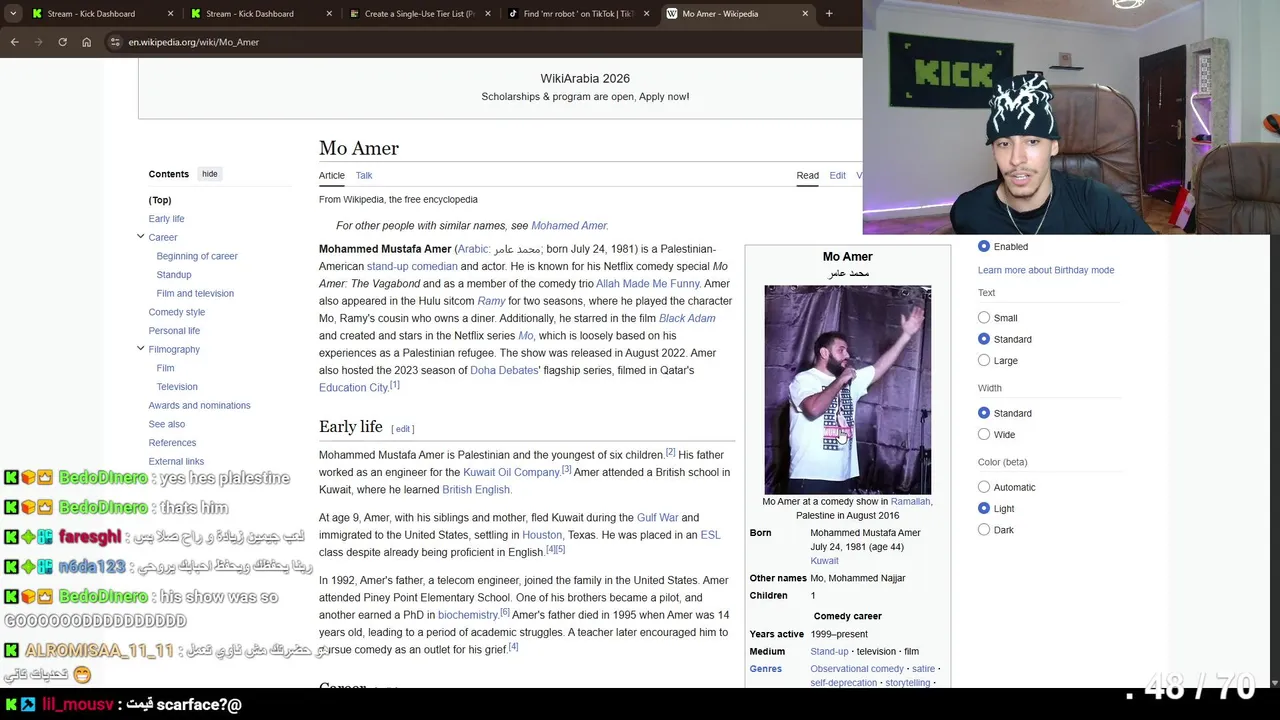1280x720 pixels.
Task: Follow the Mohamed Amer disambiguation link
Action: click(569, 226)
